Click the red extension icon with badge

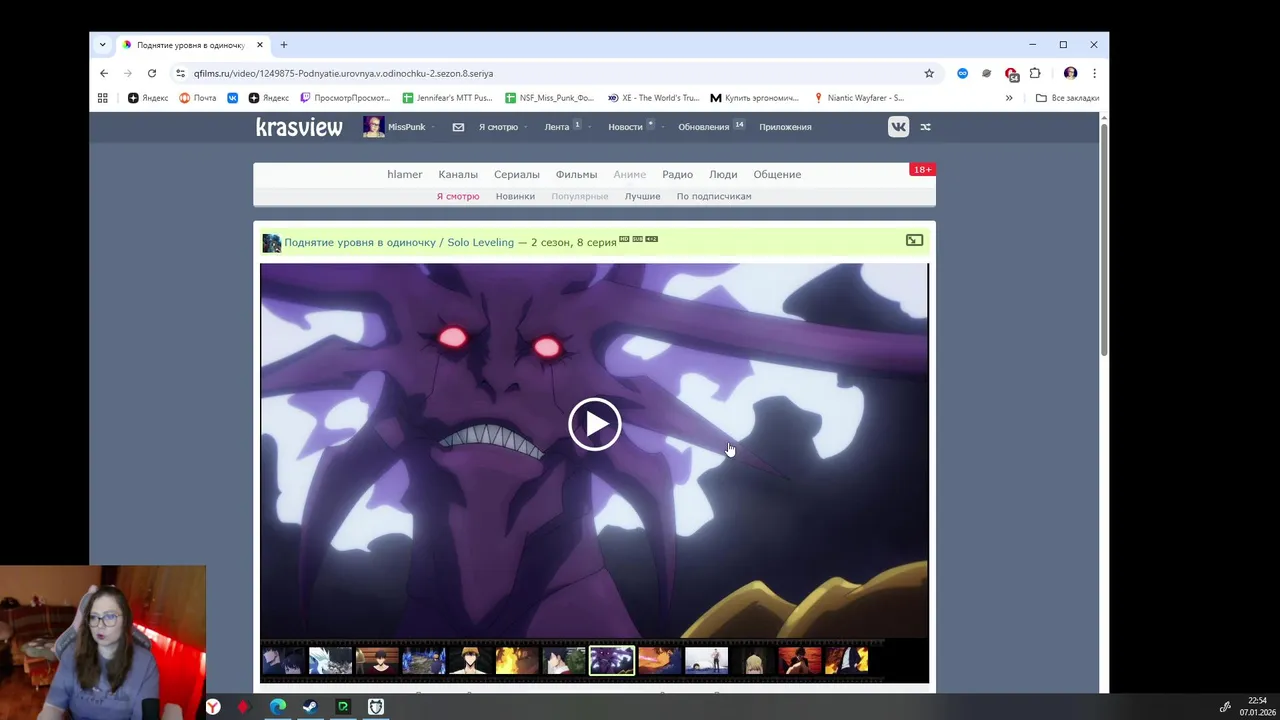tap(1011, 74)
